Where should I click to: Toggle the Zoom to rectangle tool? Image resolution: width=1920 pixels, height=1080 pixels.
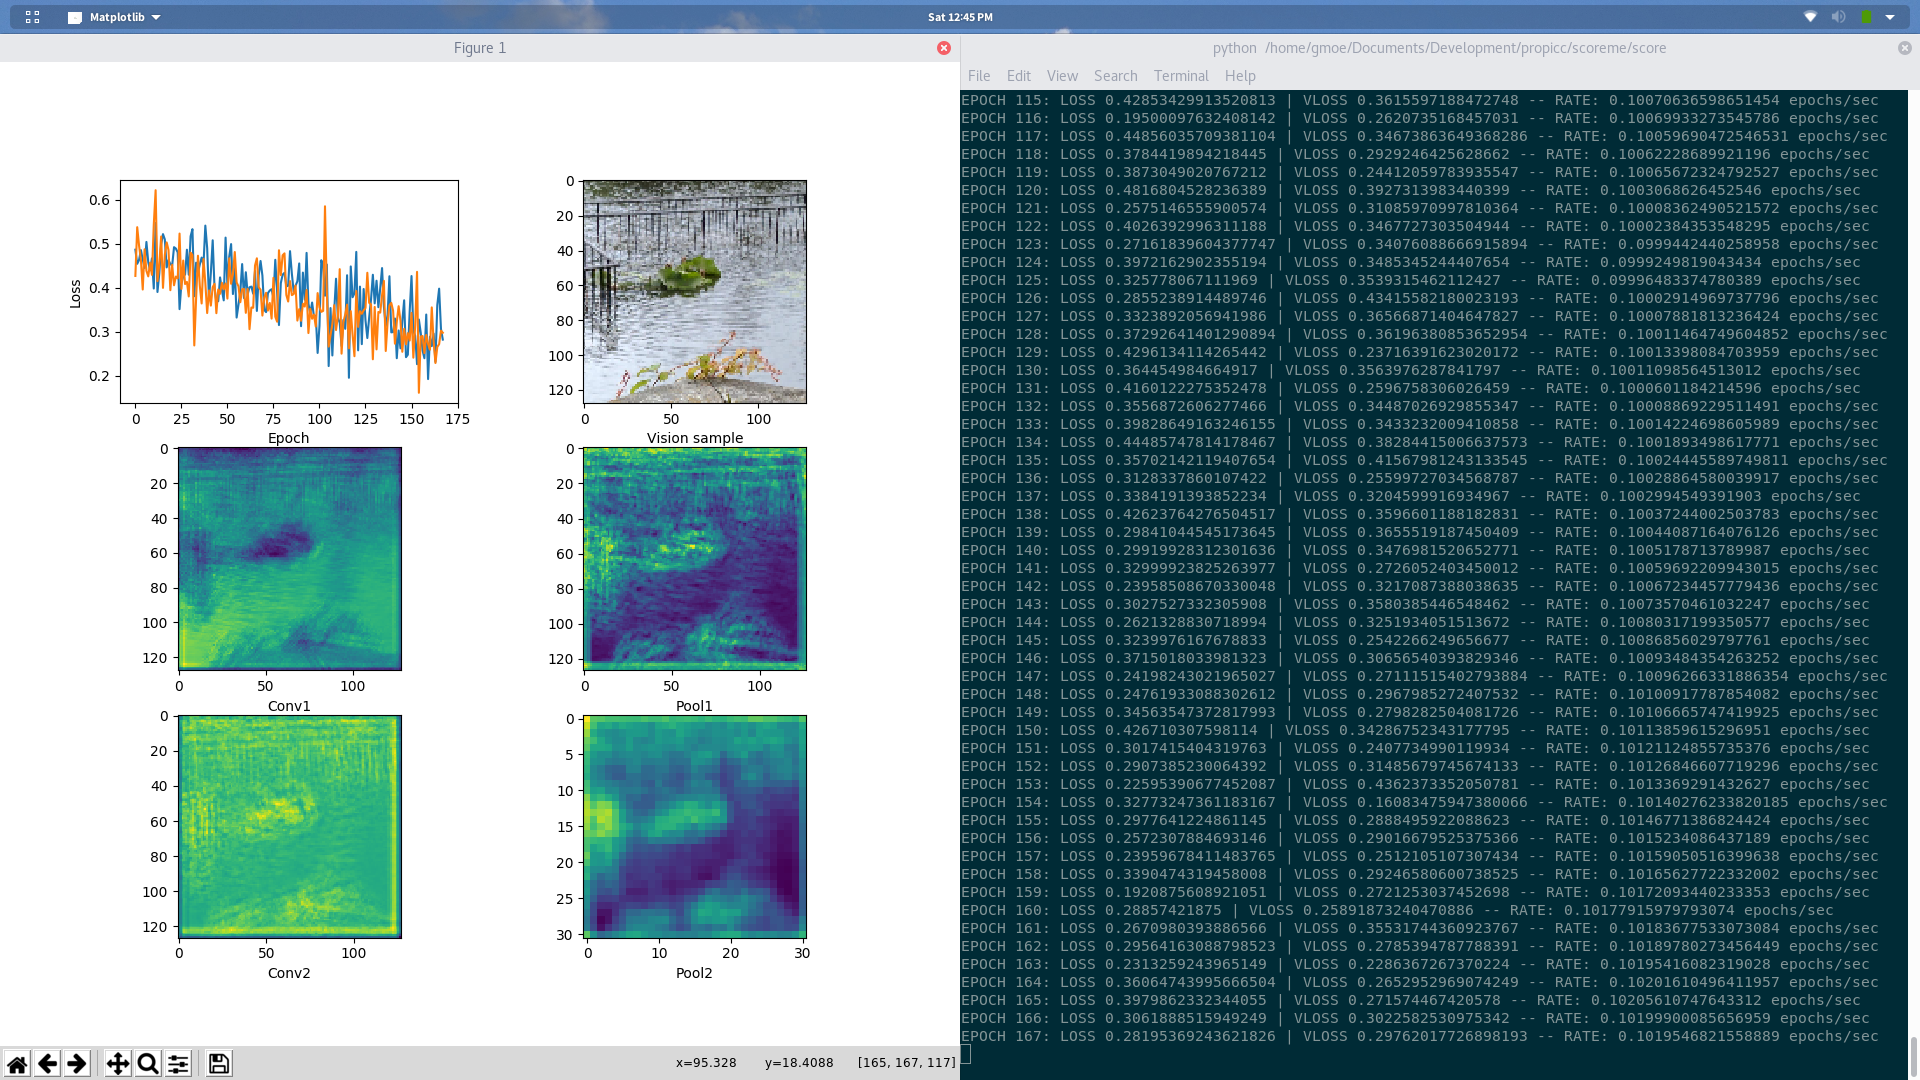[148, 1063]
